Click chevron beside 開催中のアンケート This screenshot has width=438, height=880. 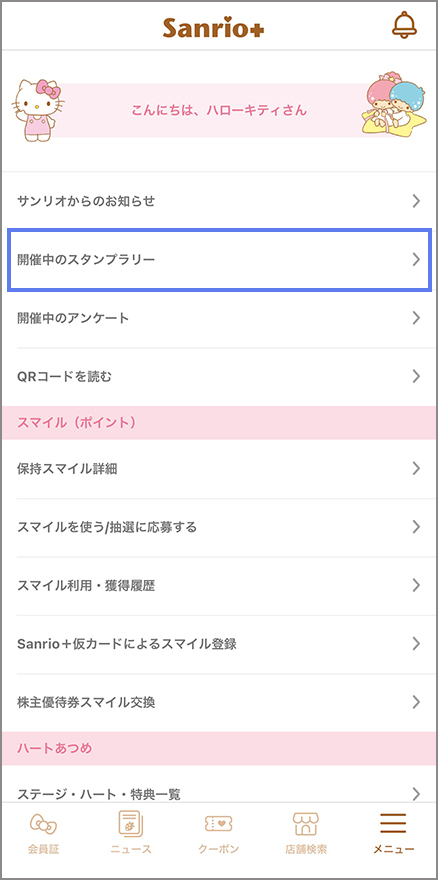416,318
